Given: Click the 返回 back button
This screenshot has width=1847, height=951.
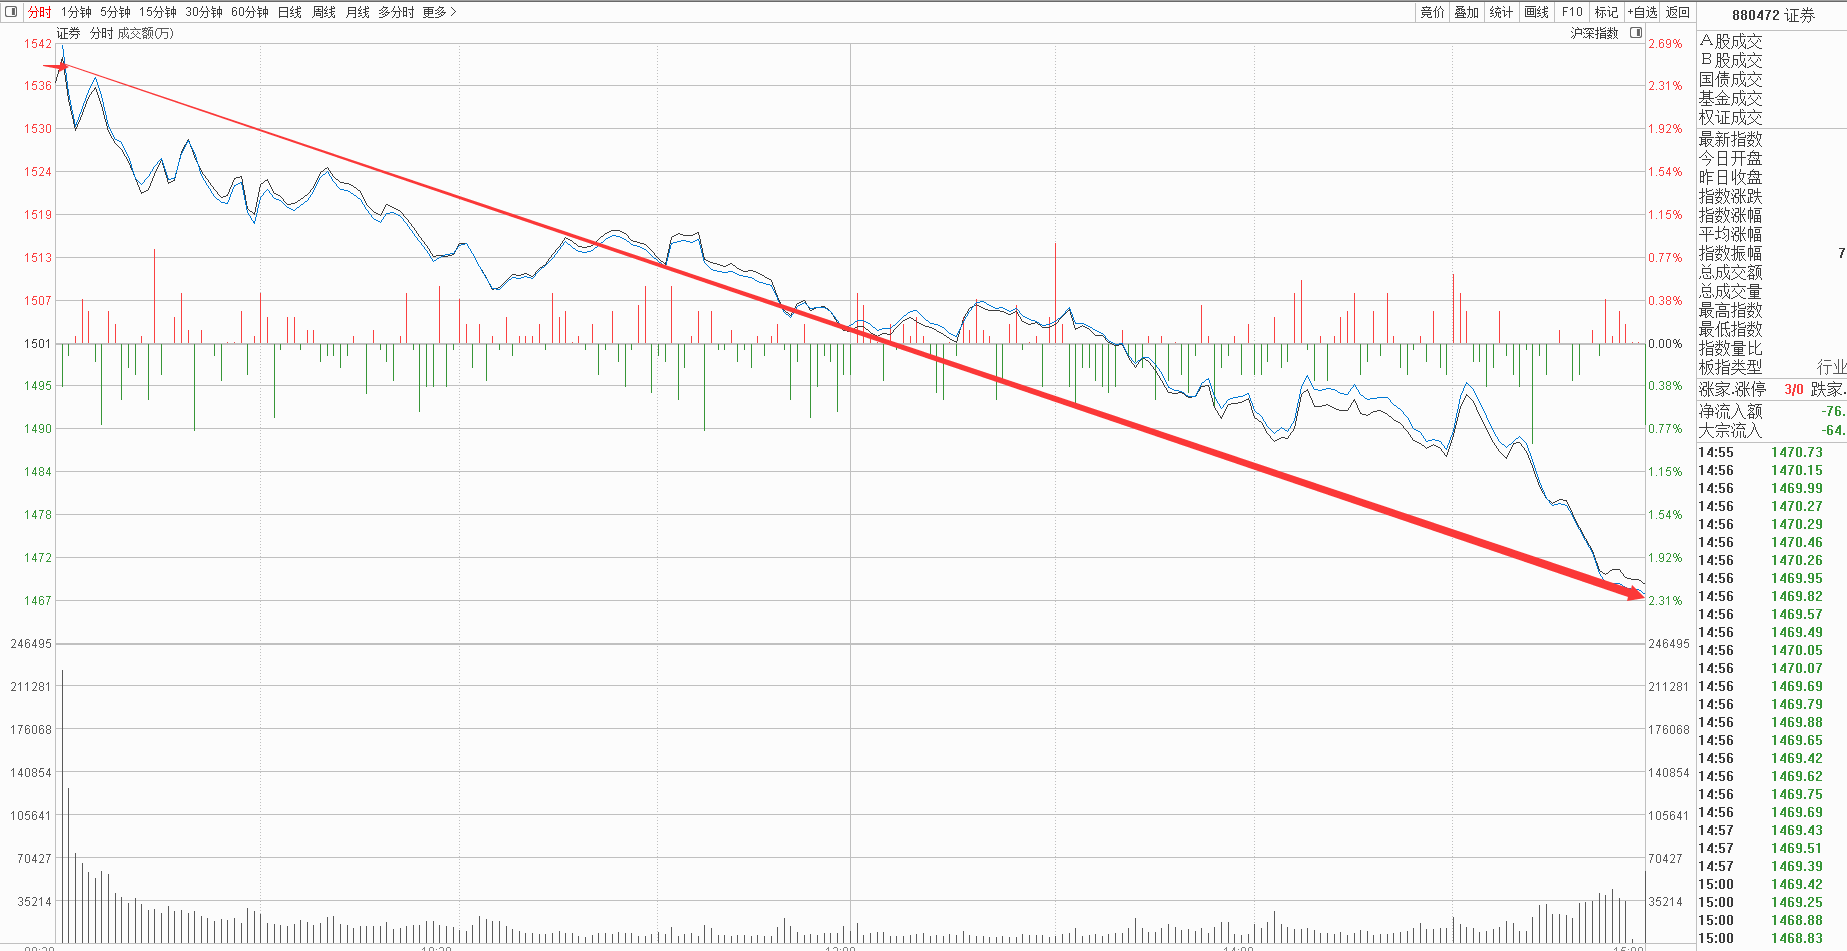Looking at the screenshot, I should pos(1678,12).
